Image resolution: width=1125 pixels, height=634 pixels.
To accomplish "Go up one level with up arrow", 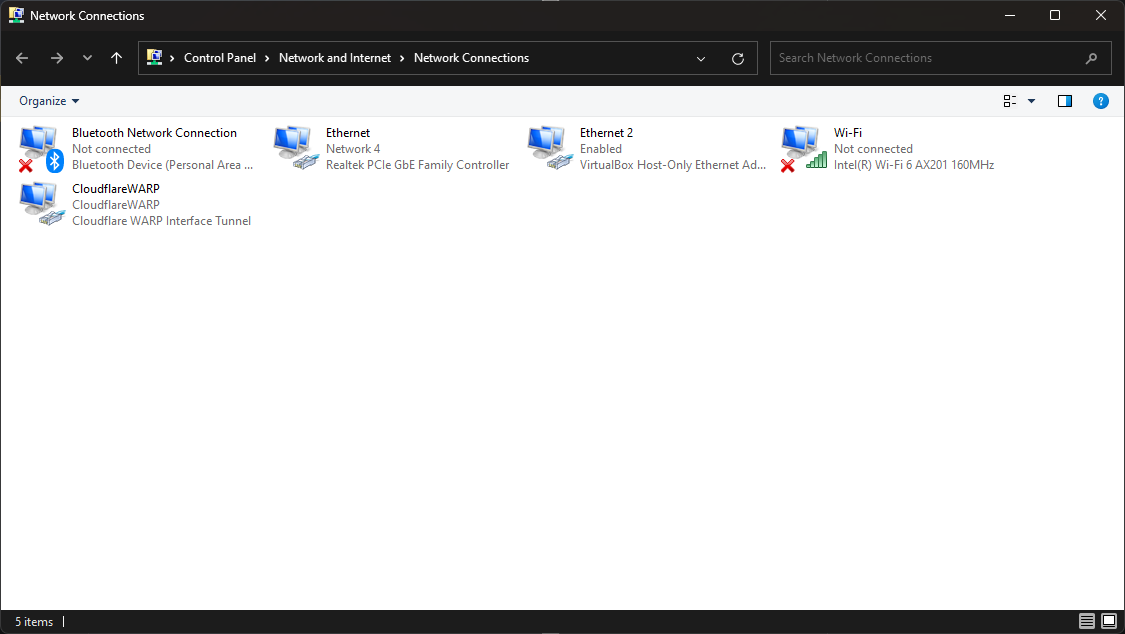I will click(116, 58).
